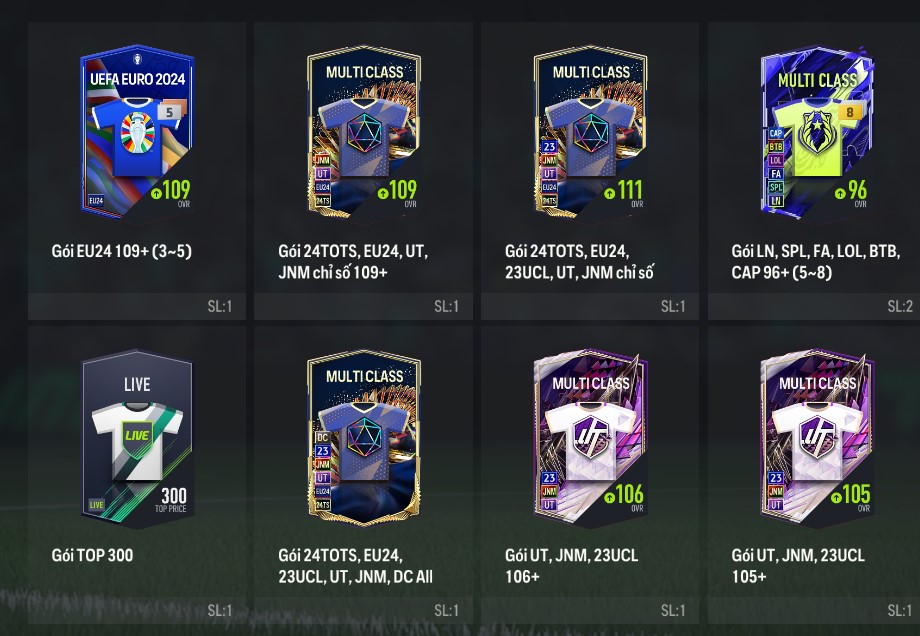This screenshot has height=636, width=920.
Task: Click Gói LN, SPL, FA, LOL, BTB title
Action: click(x=816, y=251)
